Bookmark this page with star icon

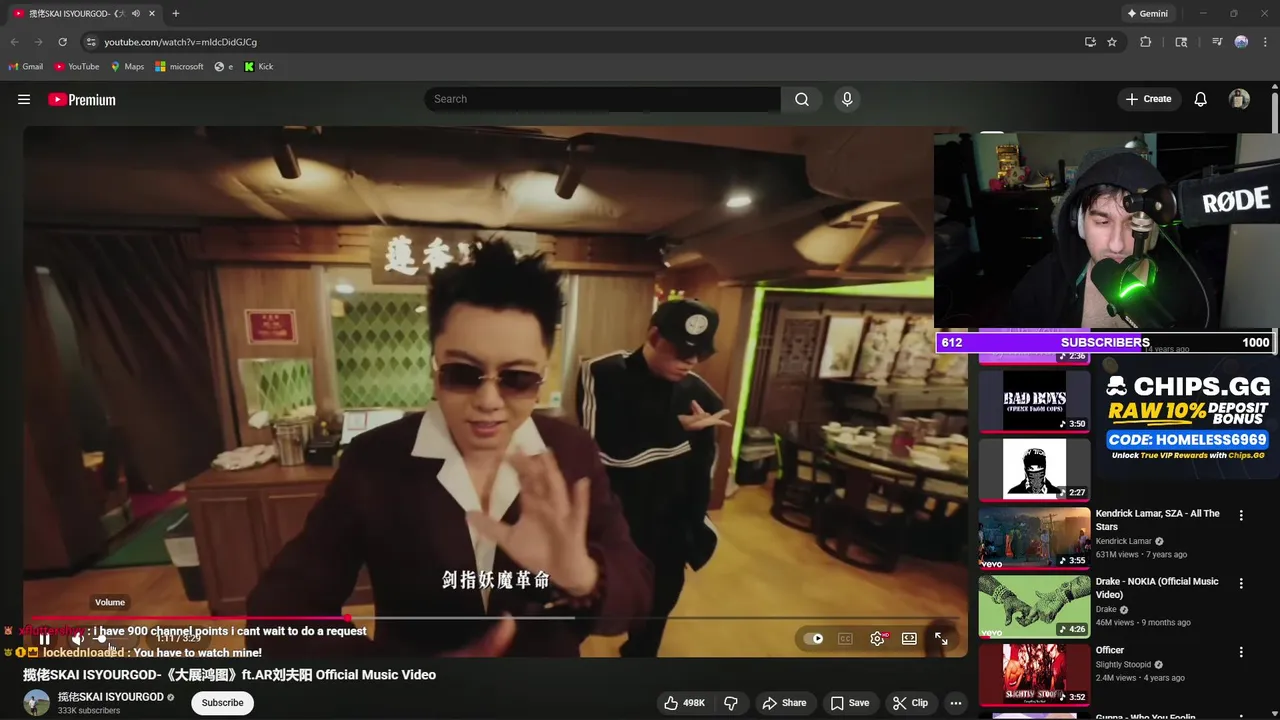pyautogui.click(x=1112, y=42)
